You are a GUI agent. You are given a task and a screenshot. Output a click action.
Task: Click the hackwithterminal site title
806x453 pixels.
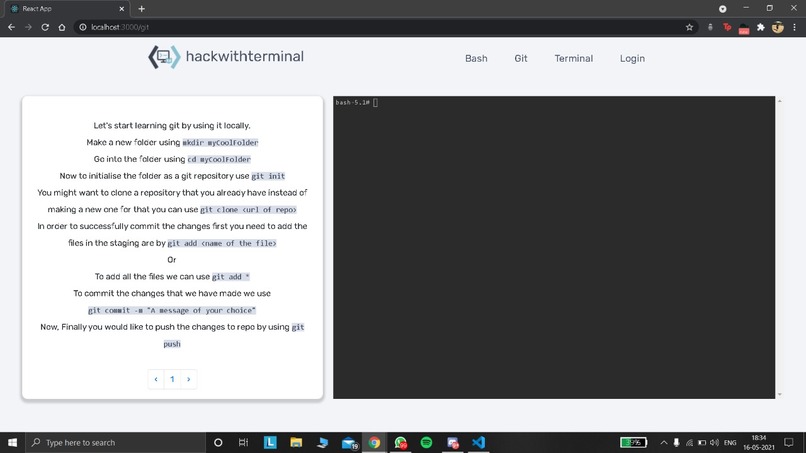tap(245, 57)
